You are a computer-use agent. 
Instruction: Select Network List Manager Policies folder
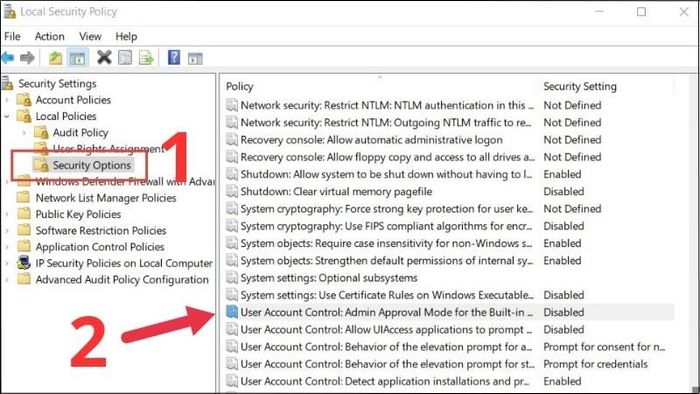tap(106, 198)
